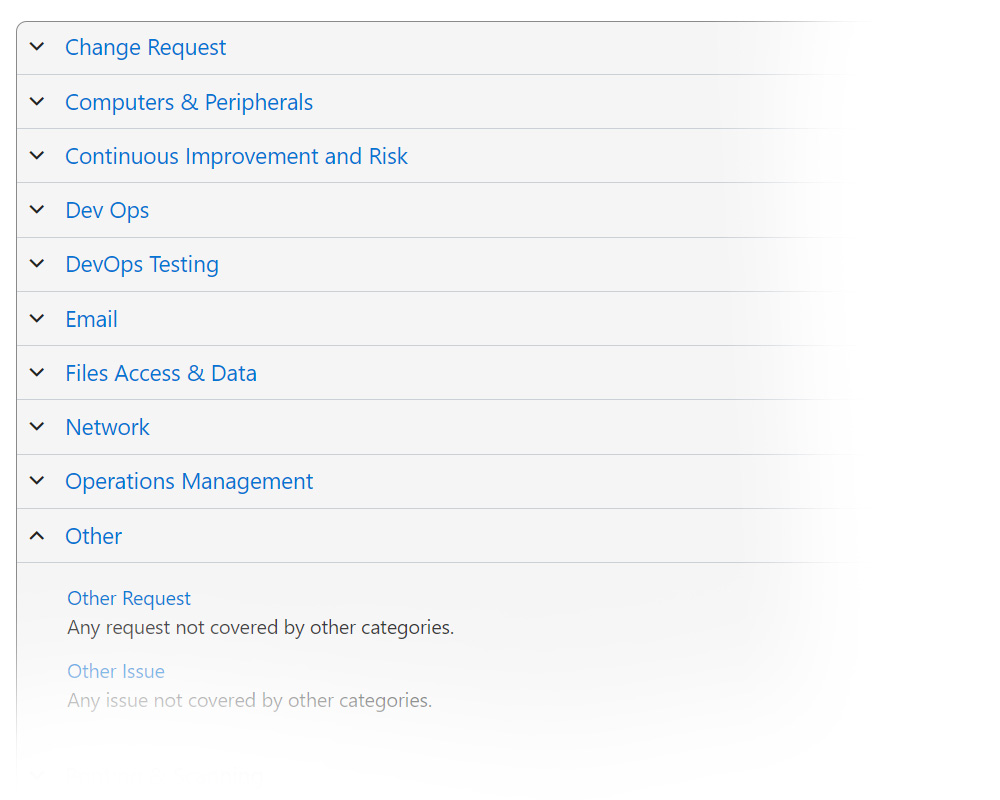Screen dimensions: 1000x800
Task: Collapse the Other category chevron
Action: [37, 536]
